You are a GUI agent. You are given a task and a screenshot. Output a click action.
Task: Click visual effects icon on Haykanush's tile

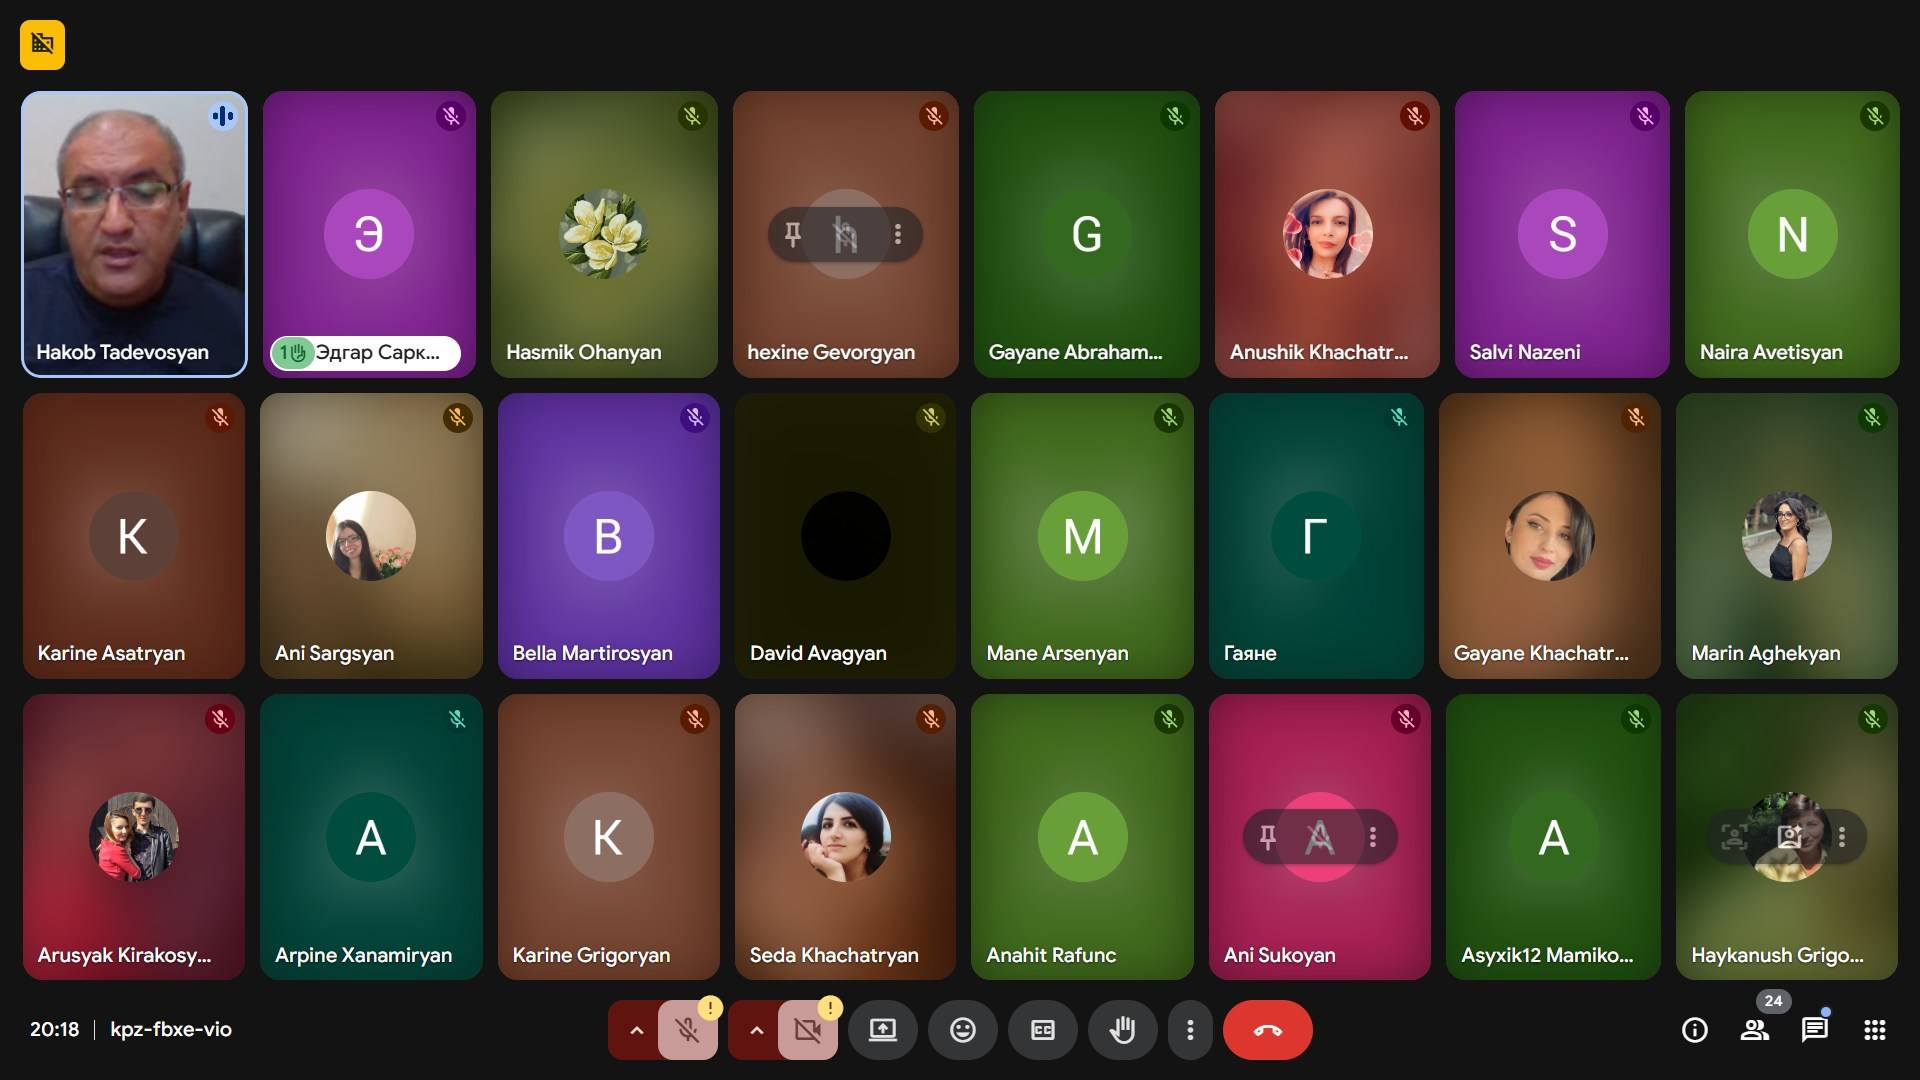pyautogui.click(x=1788, y=837)
